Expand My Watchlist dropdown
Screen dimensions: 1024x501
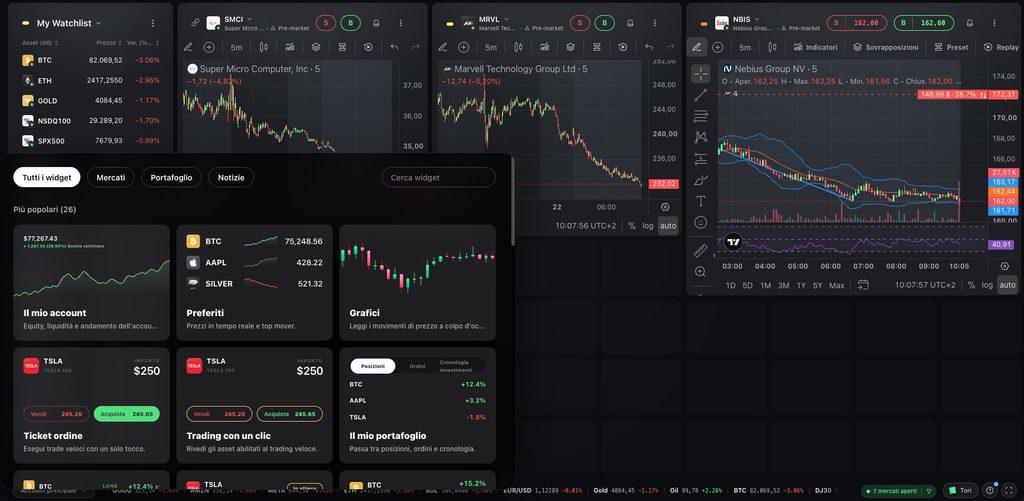point(99,23)
